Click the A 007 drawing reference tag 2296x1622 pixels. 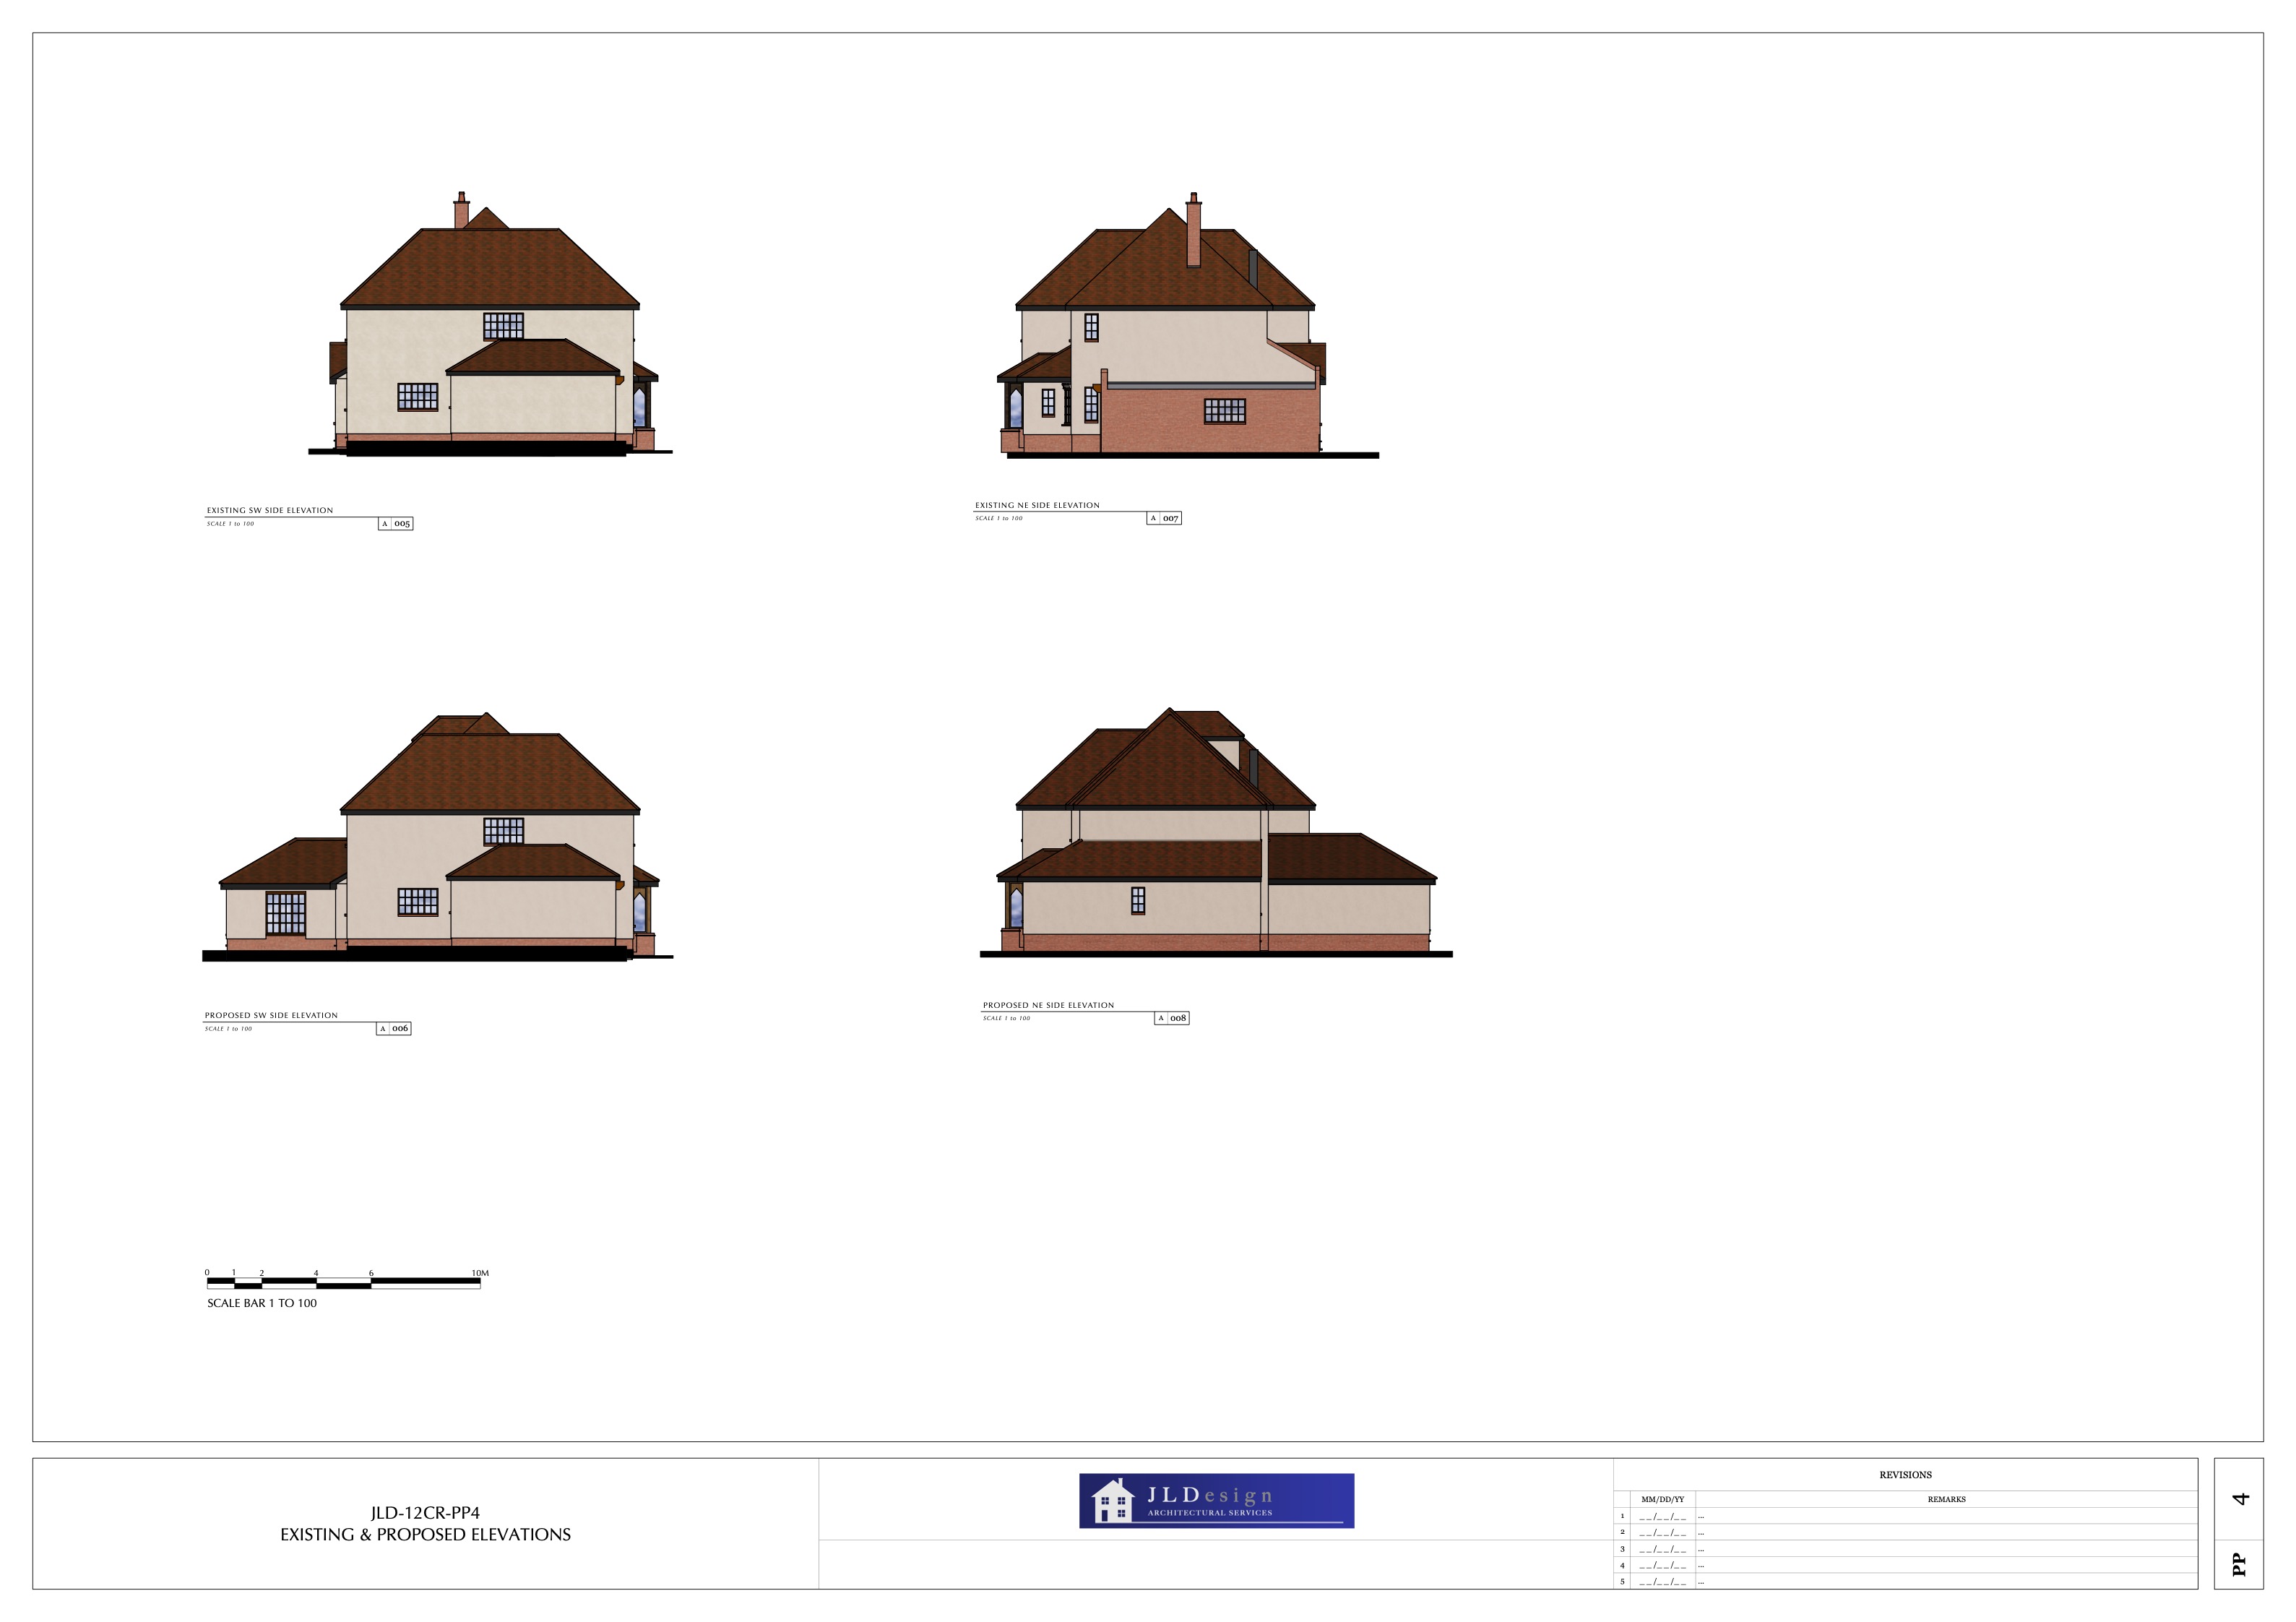coord(1164,518)
